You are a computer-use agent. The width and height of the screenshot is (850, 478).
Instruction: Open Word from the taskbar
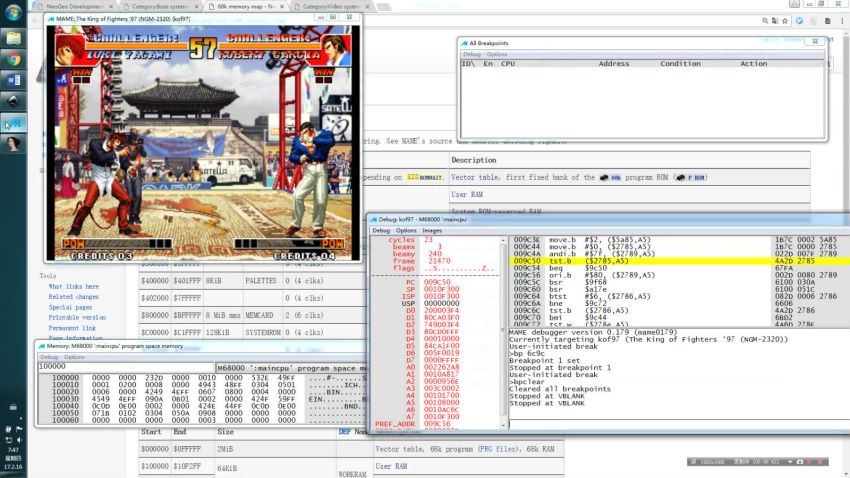[14, 80]
